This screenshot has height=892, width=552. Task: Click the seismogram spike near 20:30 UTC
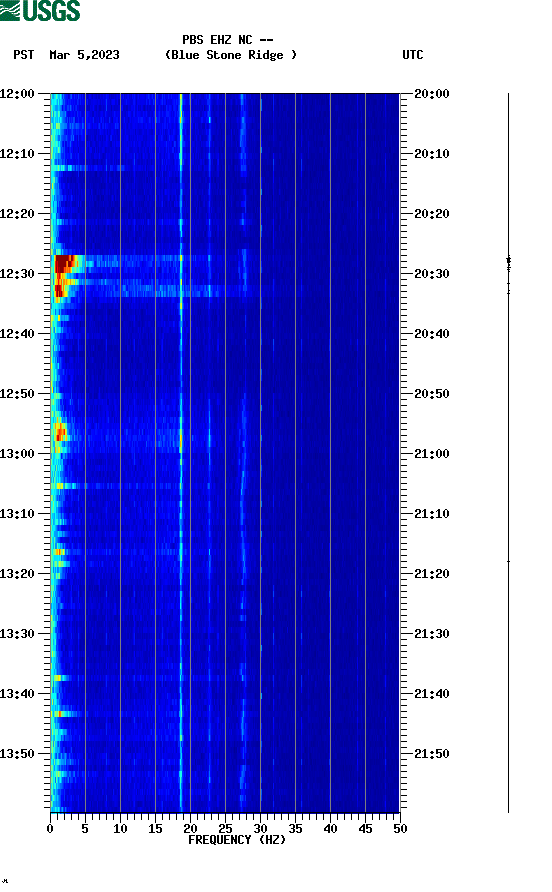(x=508, y=263)
